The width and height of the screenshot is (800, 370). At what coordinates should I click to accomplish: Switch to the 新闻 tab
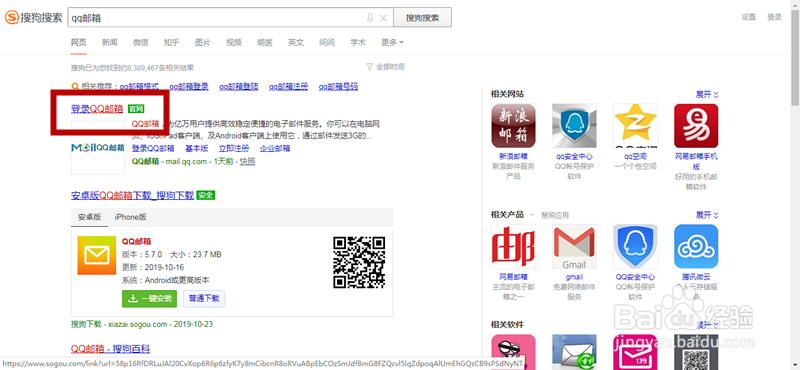(x=110, y=42)
